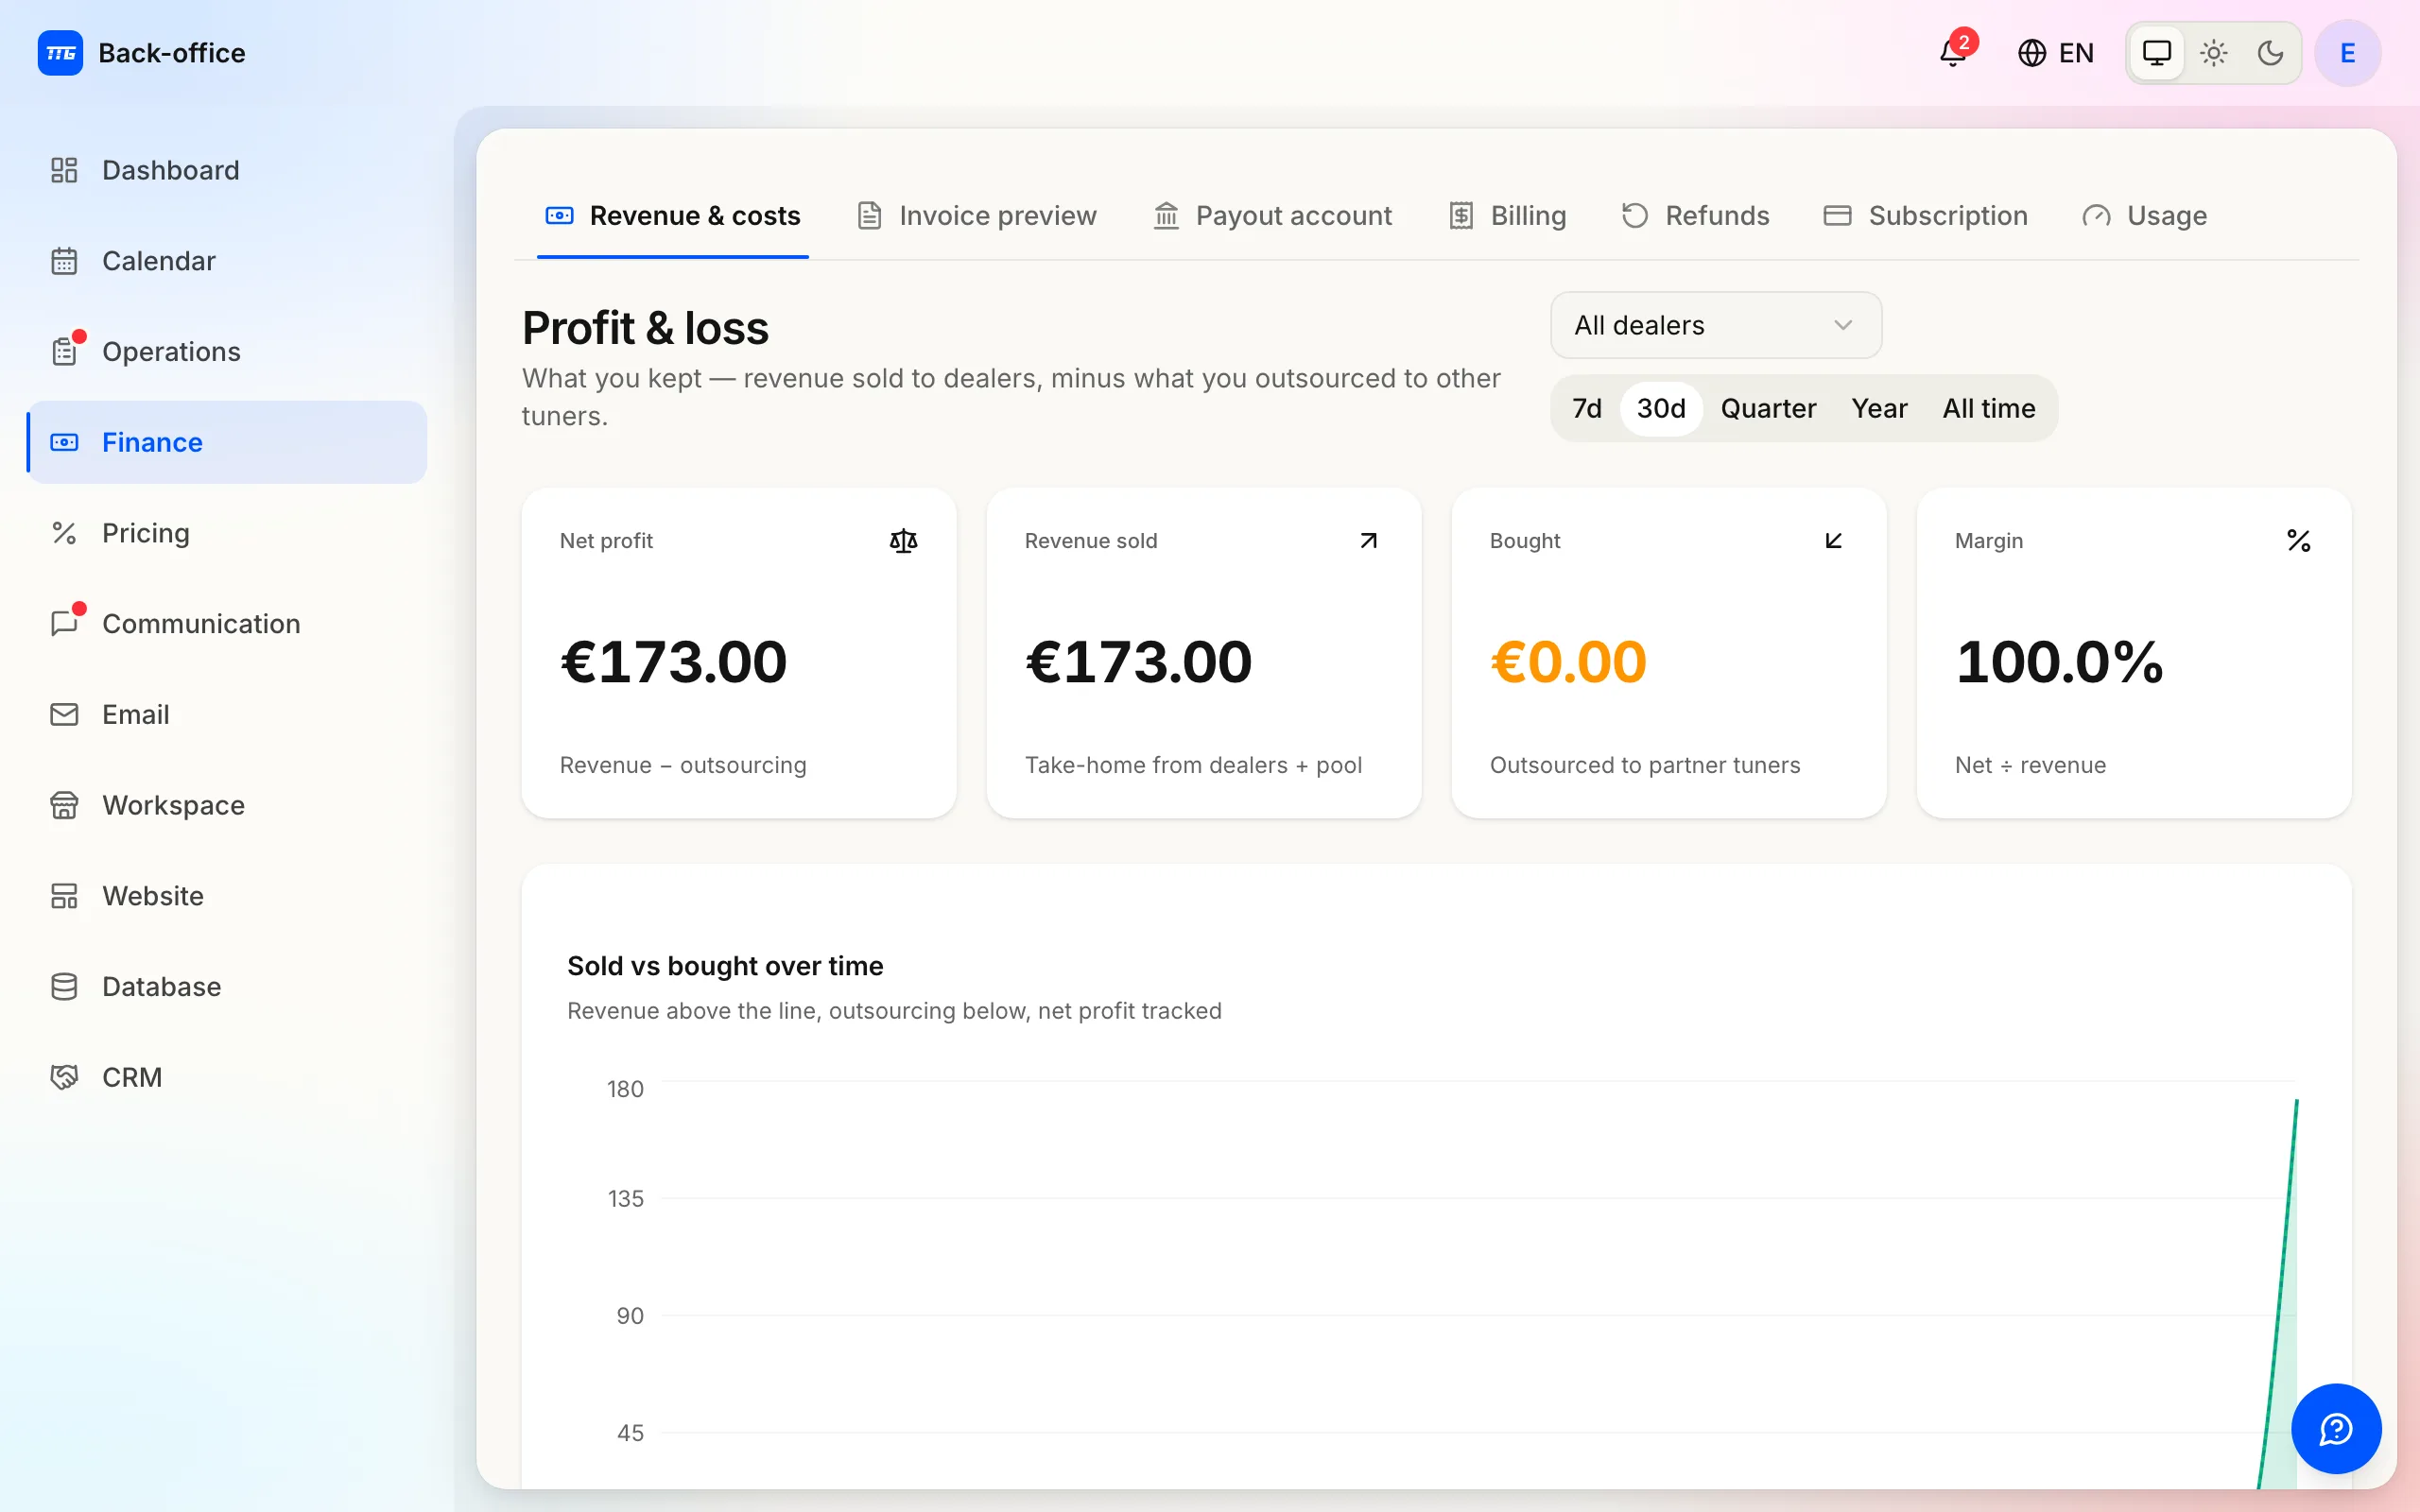Select the 30d time range
The image size is (2420, 1512).
[x=1661, y=408]
